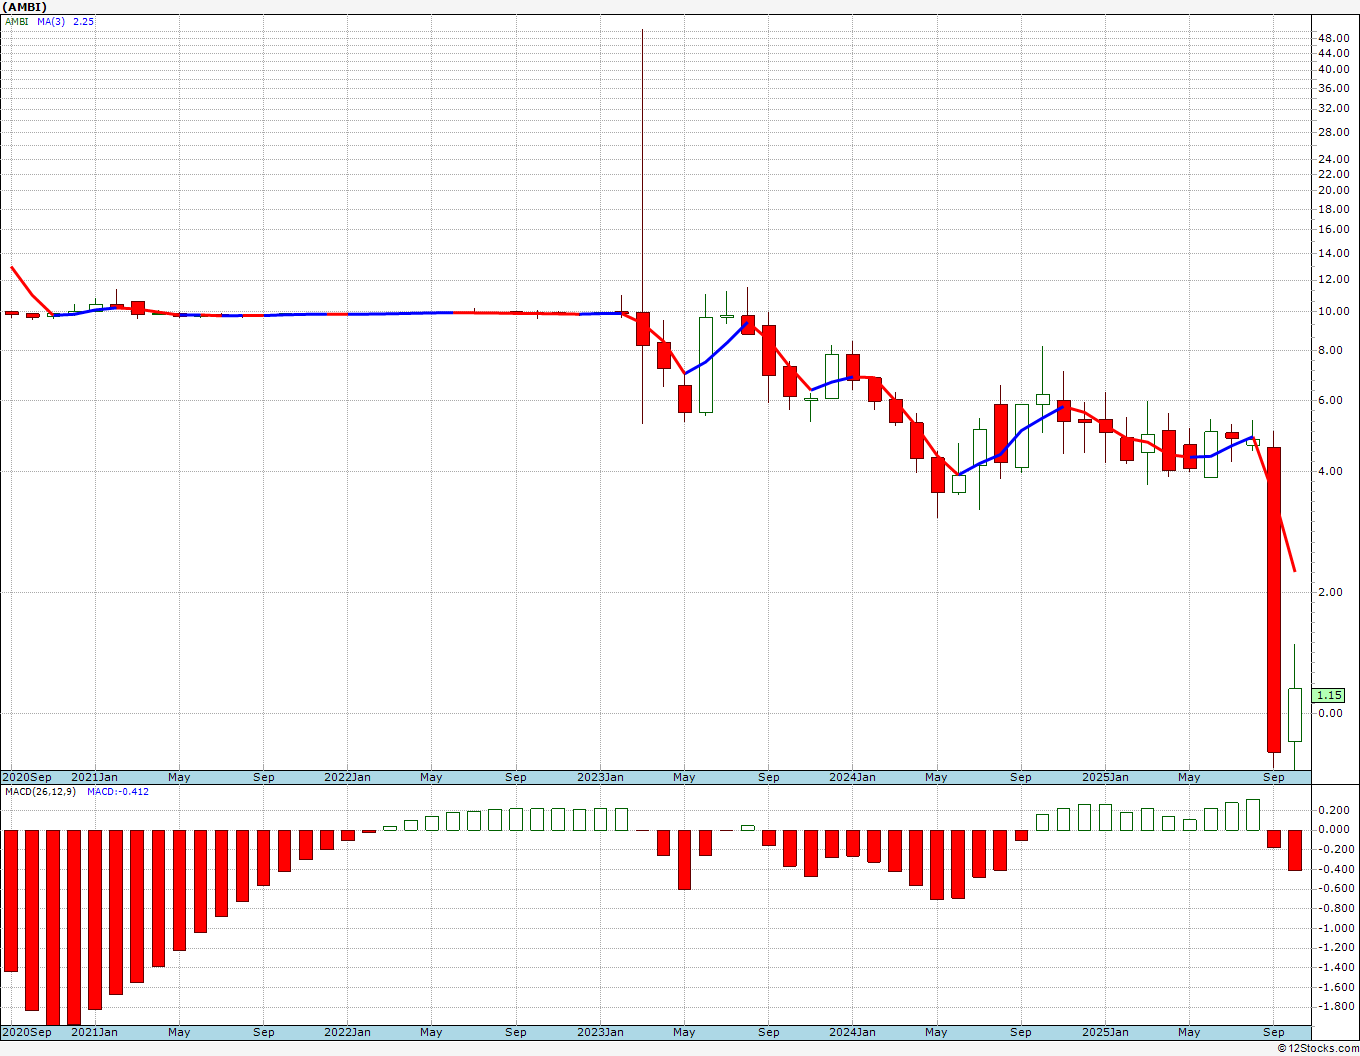The height and width of the screenshot is (1056, 1360).
Task: Select the huge red candle of September 2025
Action: point(1274,600)
